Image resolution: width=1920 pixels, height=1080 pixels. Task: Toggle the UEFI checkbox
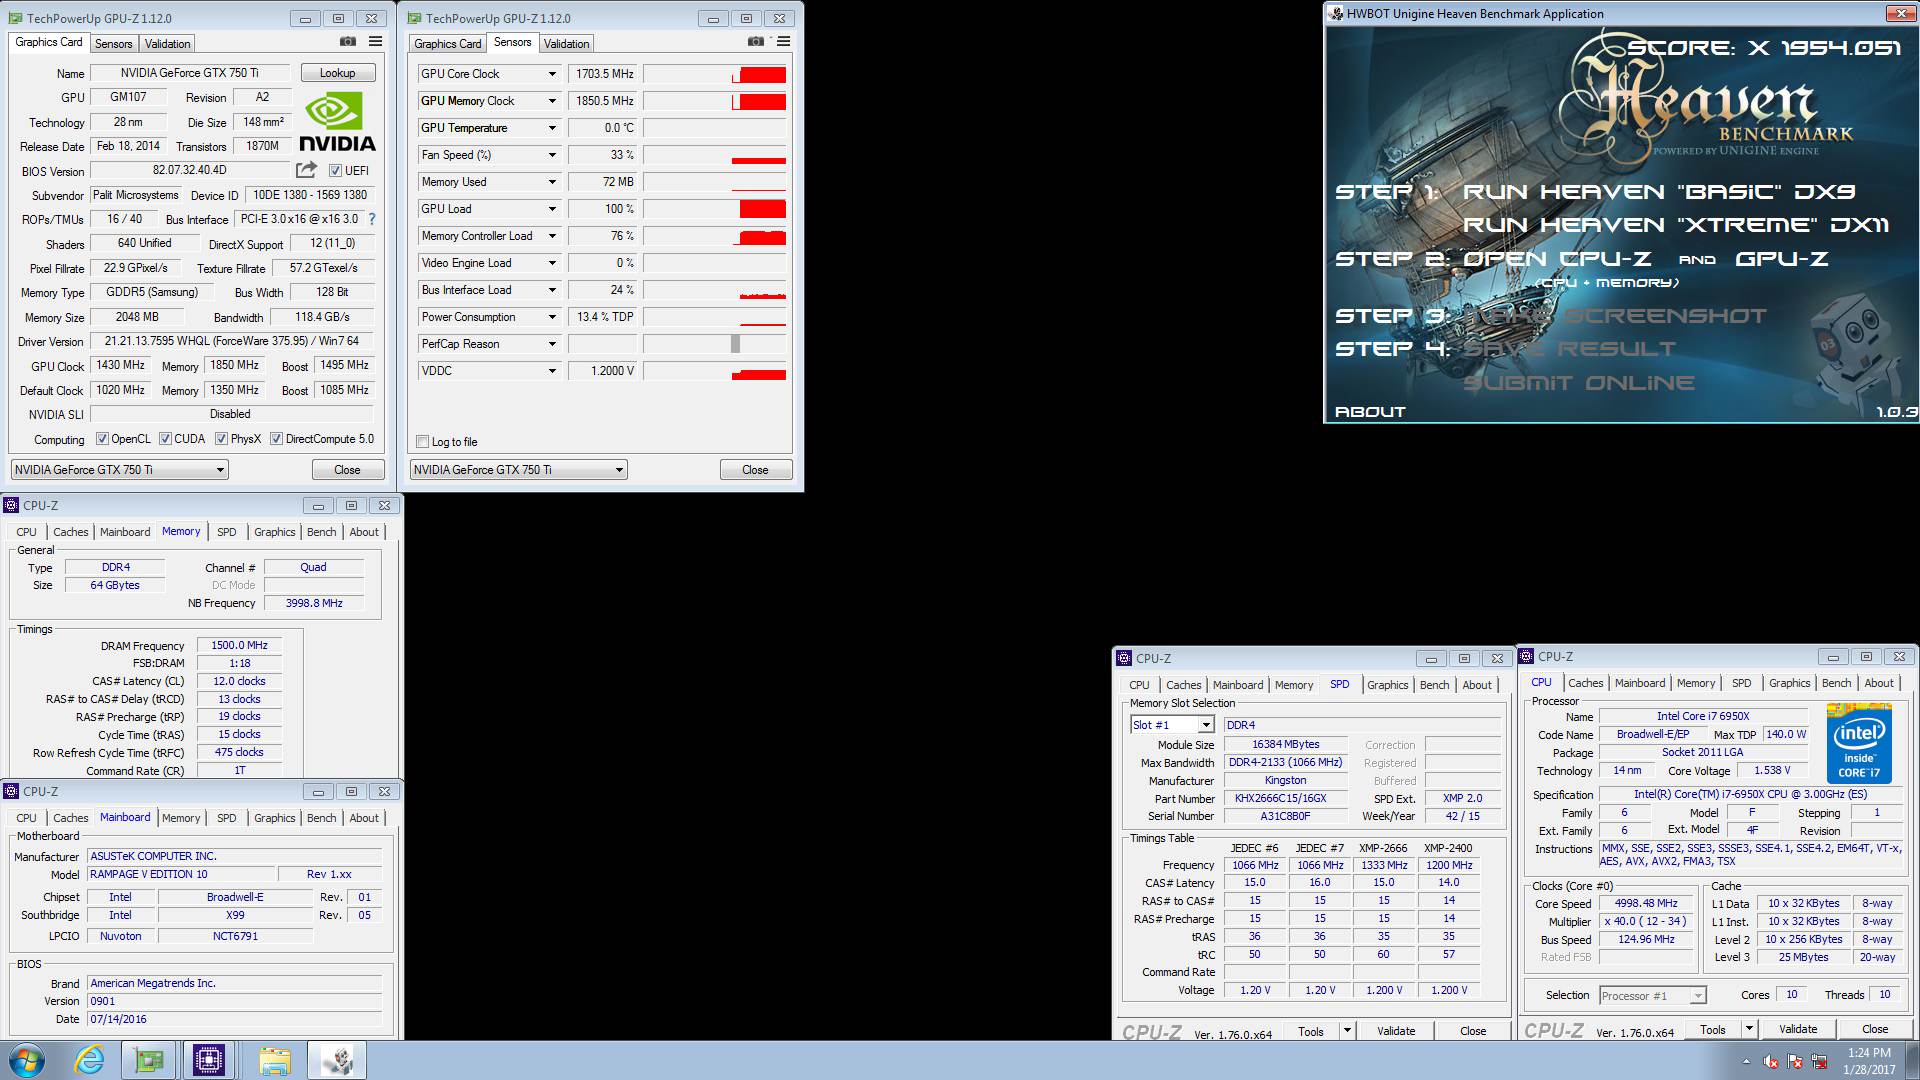coord(335,170)
